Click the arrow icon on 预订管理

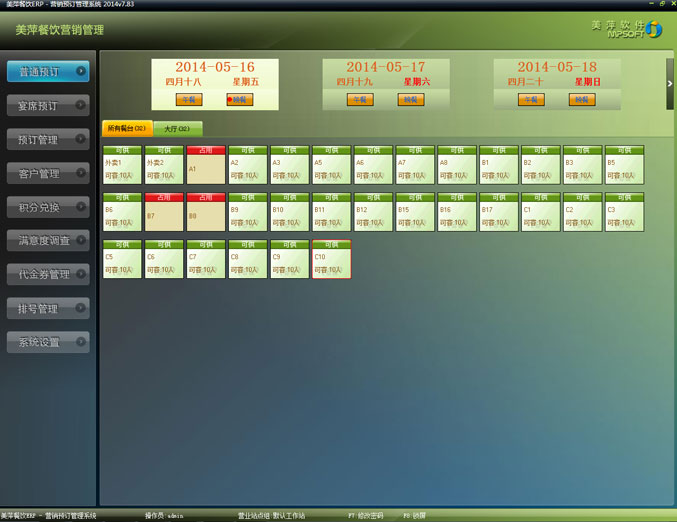81,140
